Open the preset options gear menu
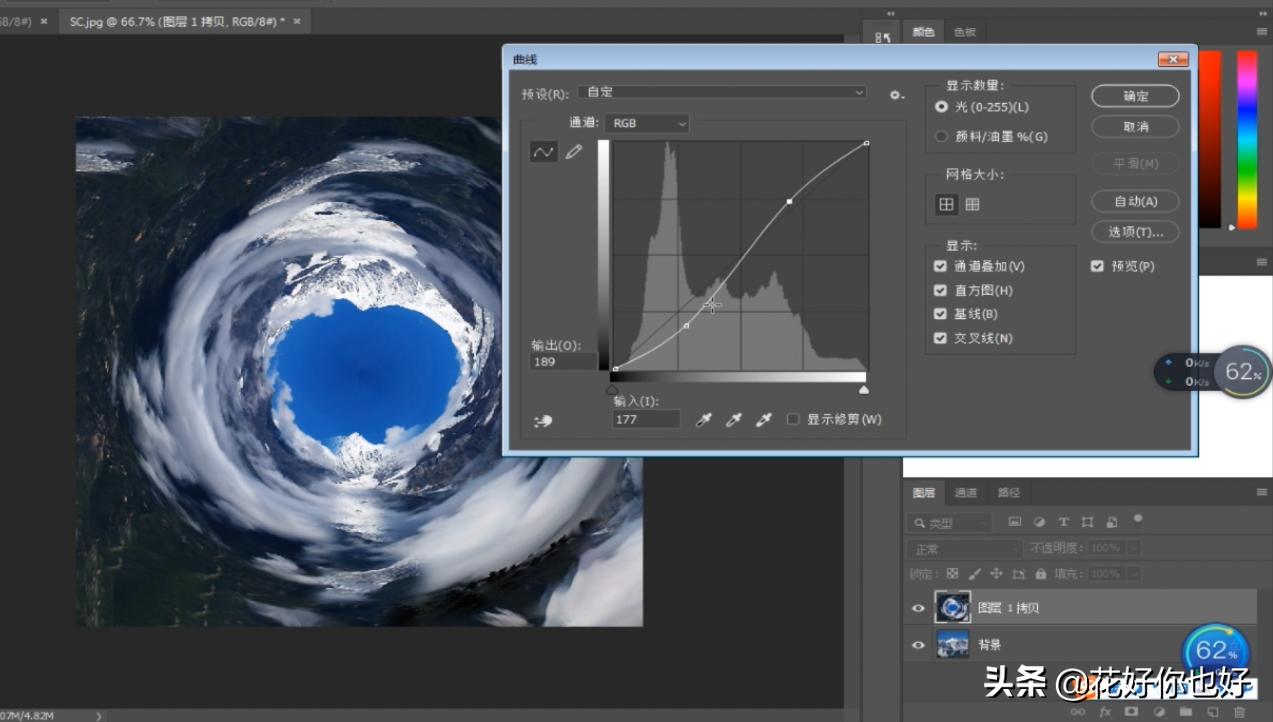This screenshot has height=722, width=1273. tap(896, 95)
